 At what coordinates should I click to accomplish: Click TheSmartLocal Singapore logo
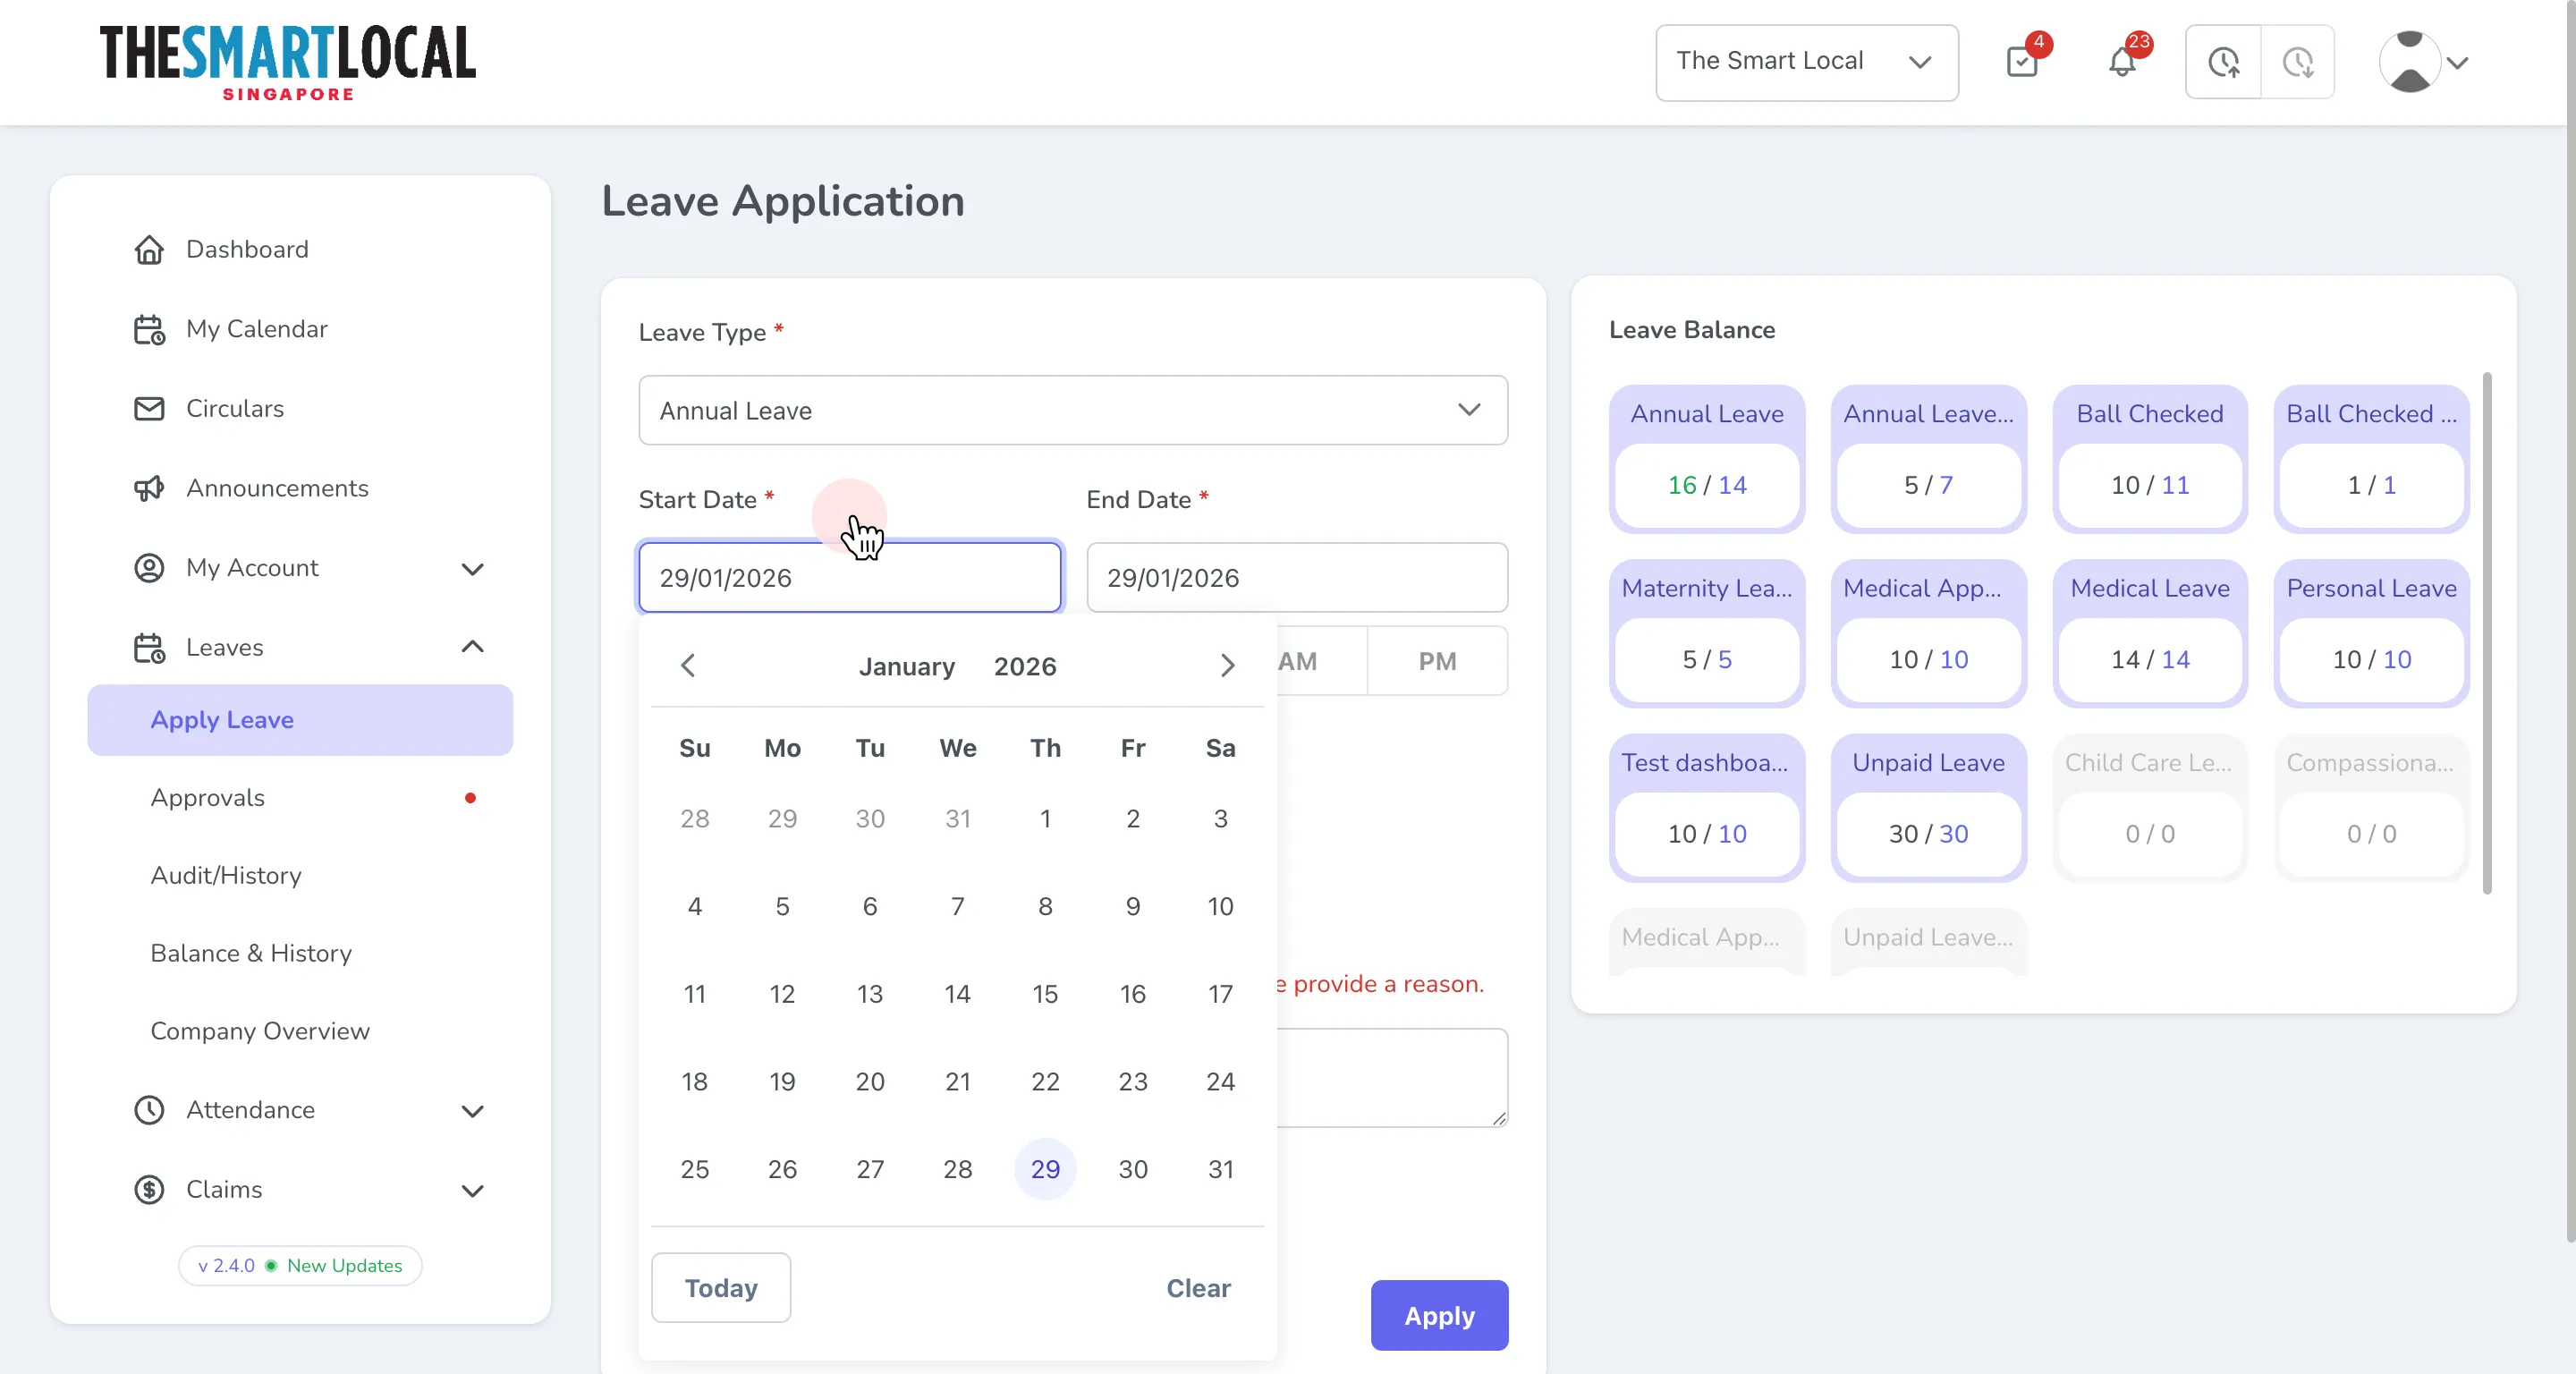288,62
